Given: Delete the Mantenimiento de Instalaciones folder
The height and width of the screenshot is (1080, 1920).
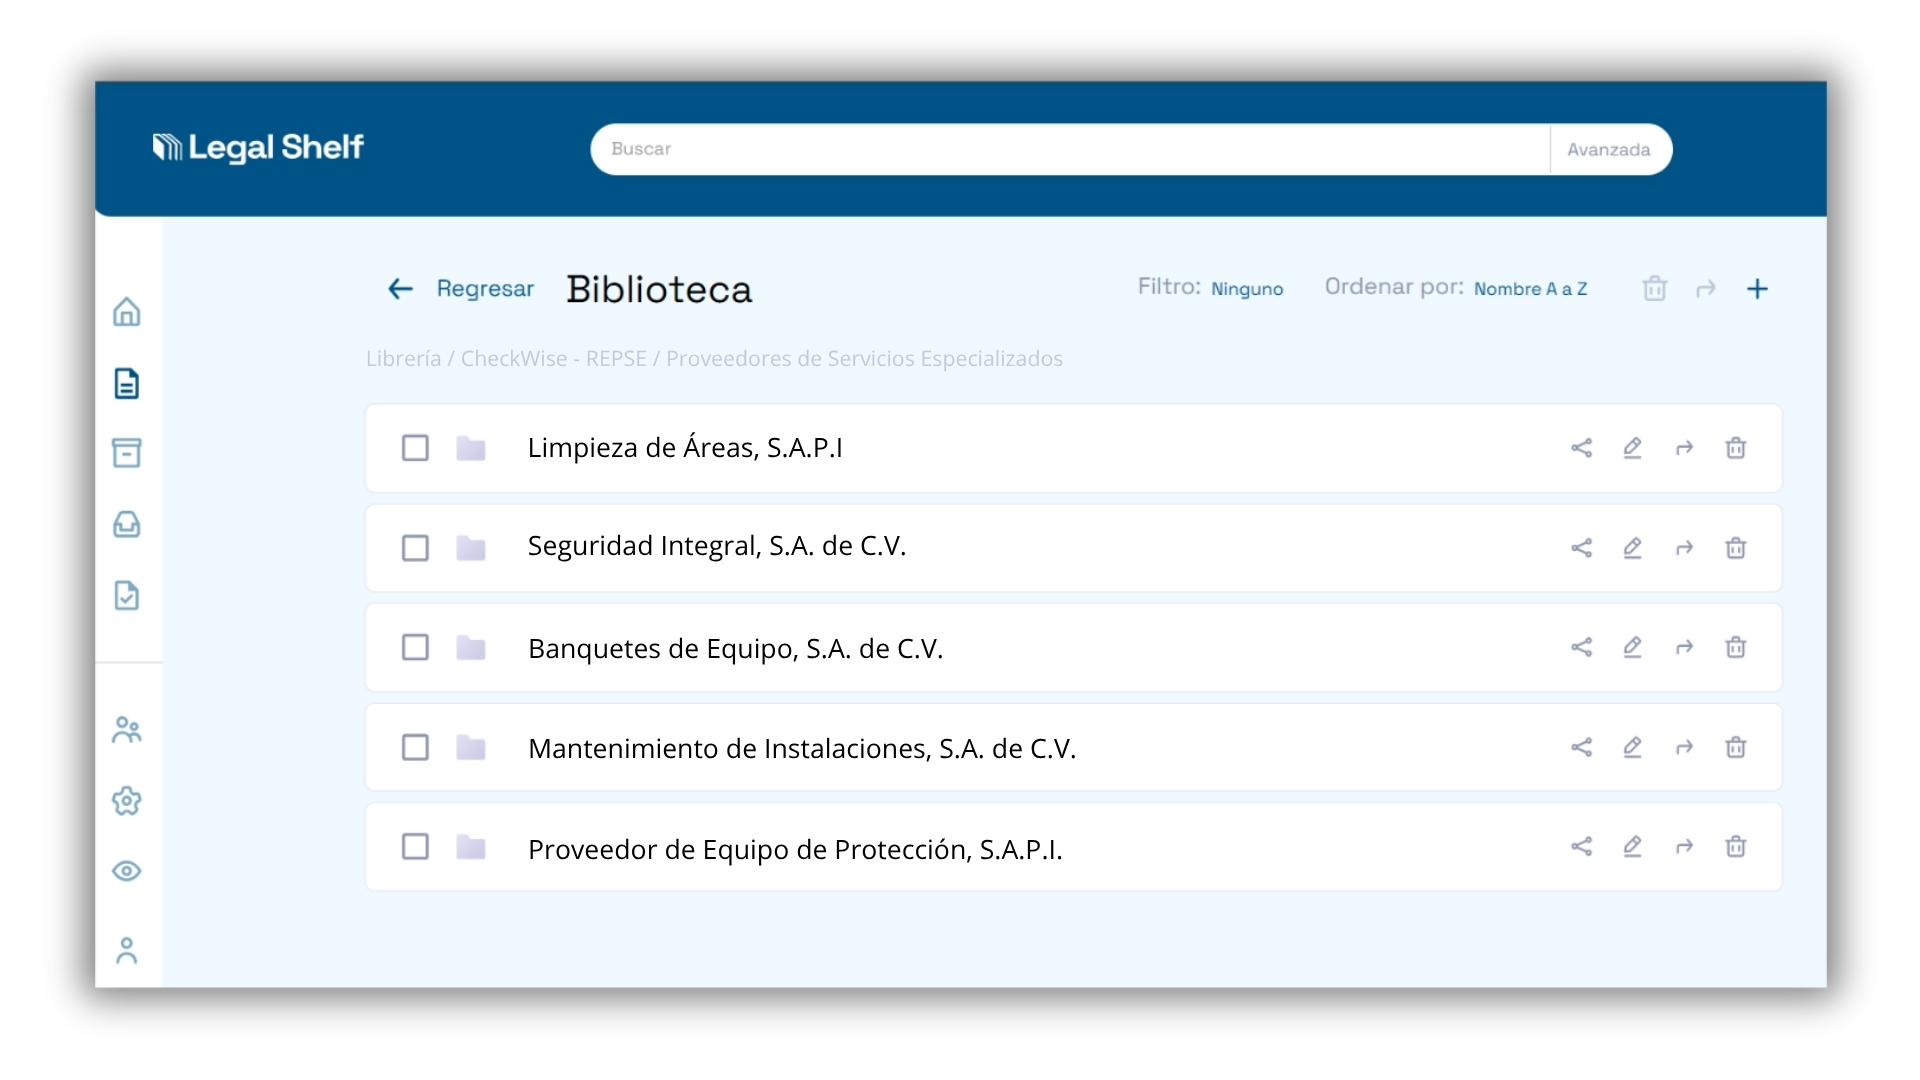Looking at the screenshot, I should [x=1736, y=747].
